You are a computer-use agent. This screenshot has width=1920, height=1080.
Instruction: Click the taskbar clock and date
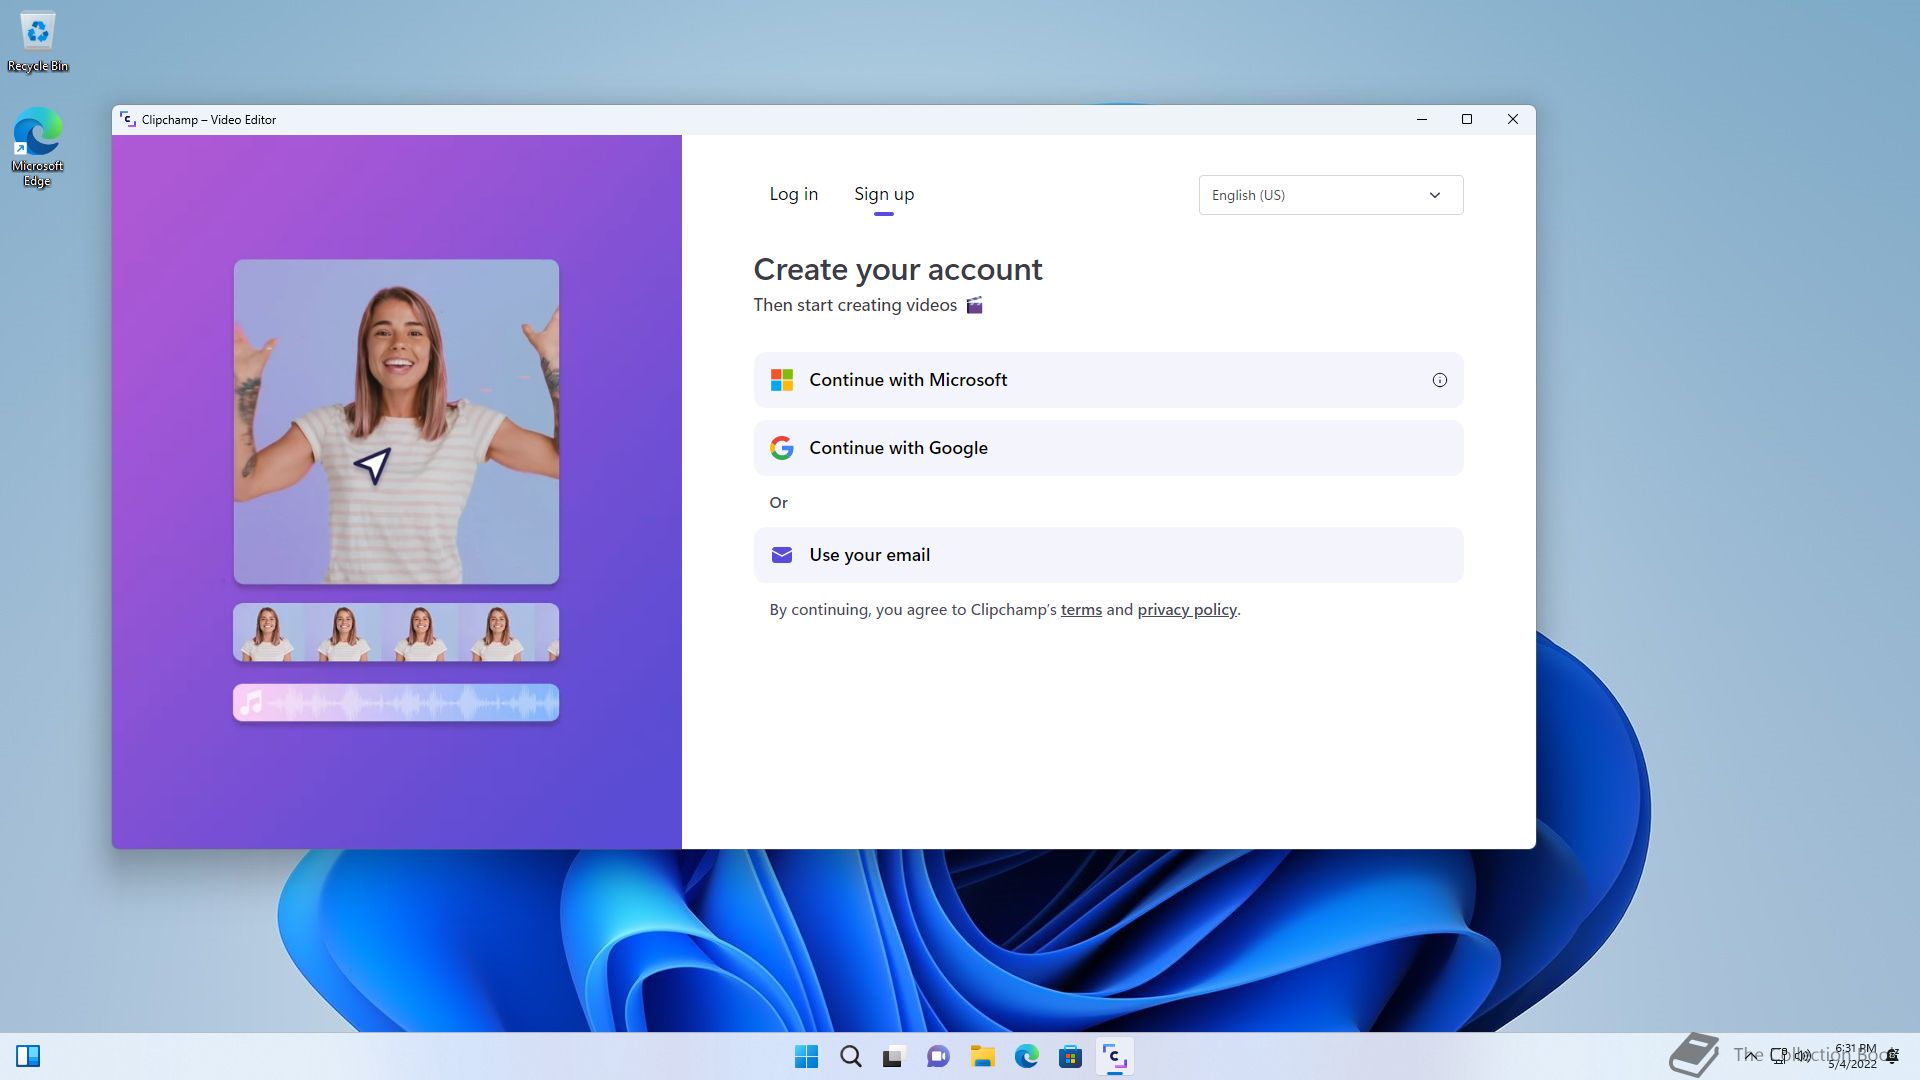tap(1853, 1056)
